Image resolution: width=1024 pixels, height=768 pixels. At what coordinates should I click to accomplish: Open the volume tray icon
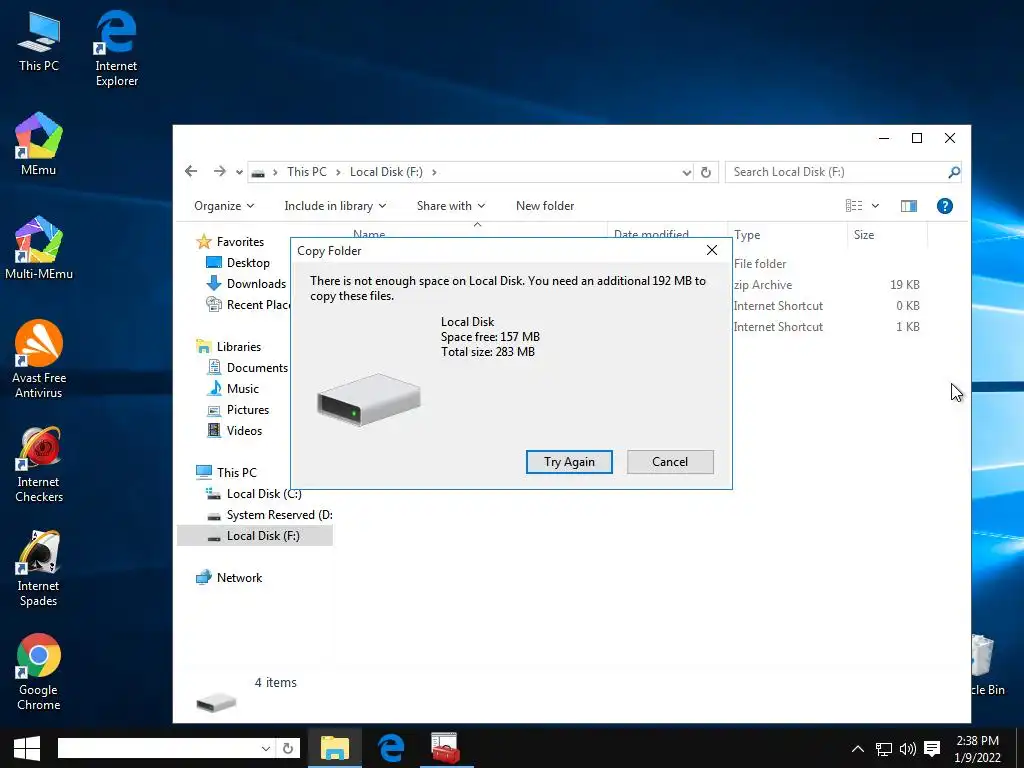907,749
